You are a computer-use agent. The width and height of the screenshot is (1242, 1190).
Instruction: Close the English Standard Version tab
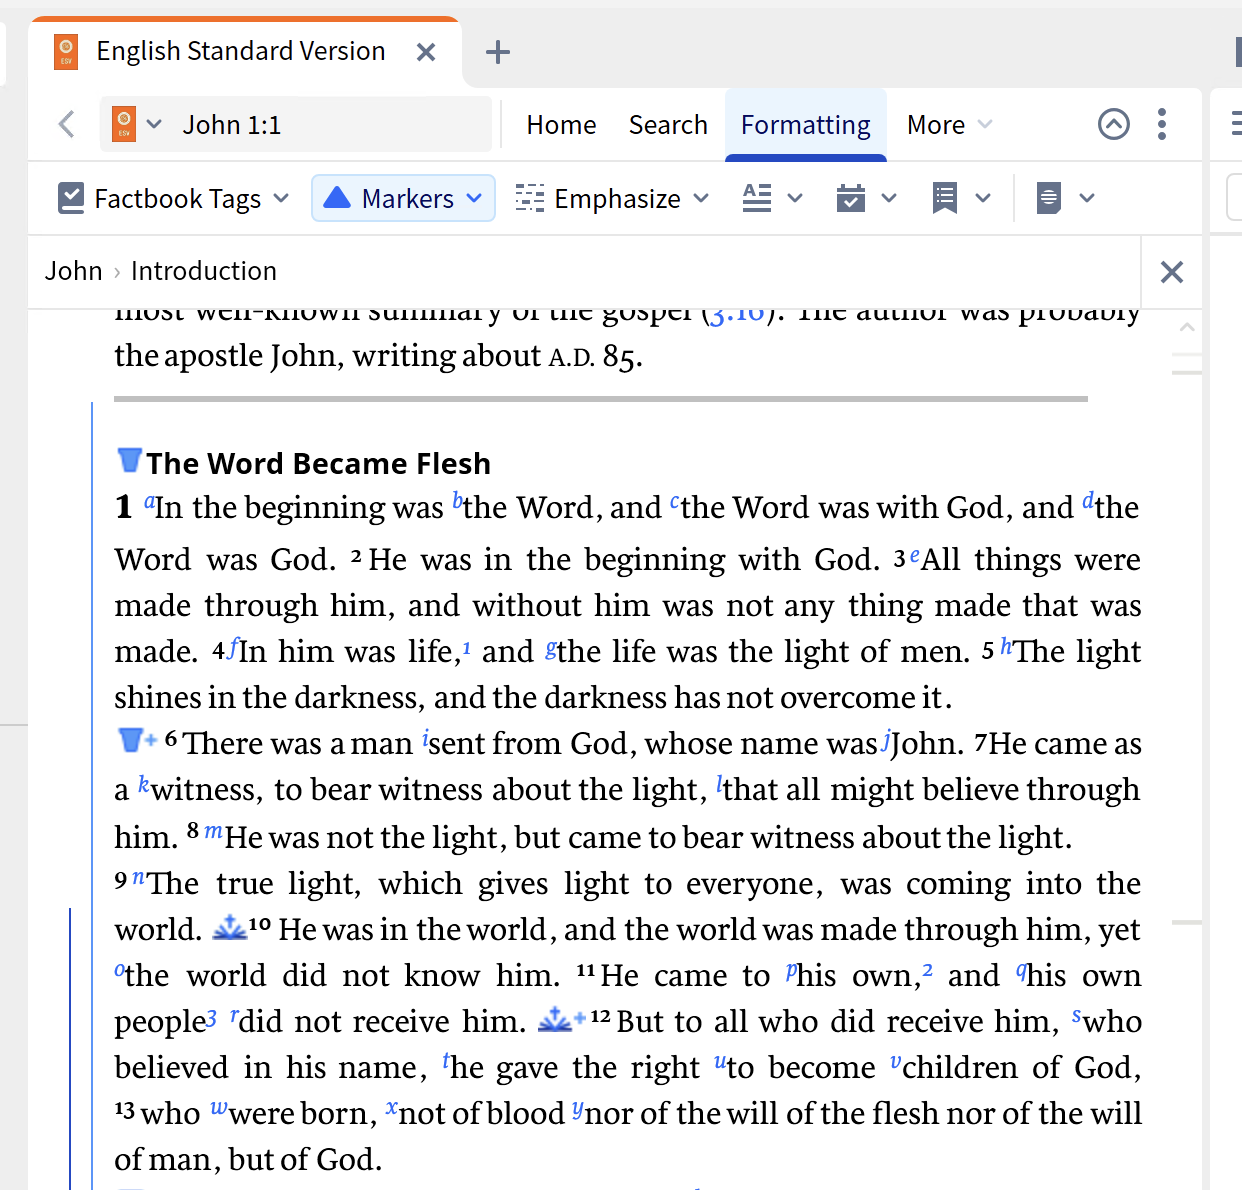coord(426,52)
